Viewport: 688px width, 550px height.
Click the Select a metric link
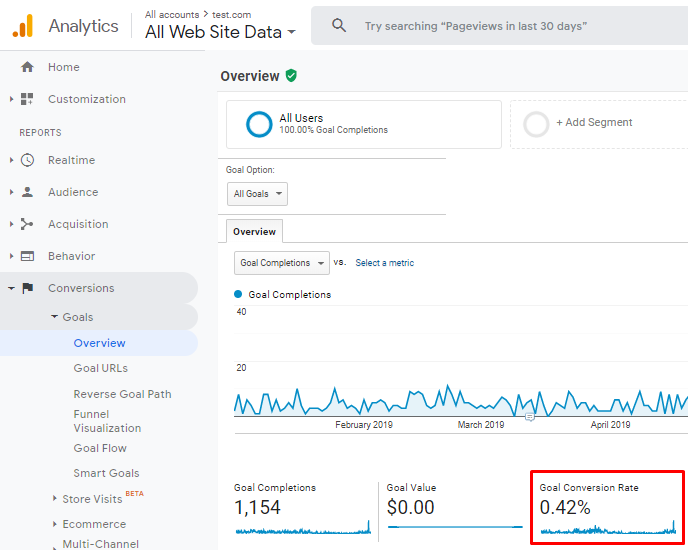(x=385, y=263)
